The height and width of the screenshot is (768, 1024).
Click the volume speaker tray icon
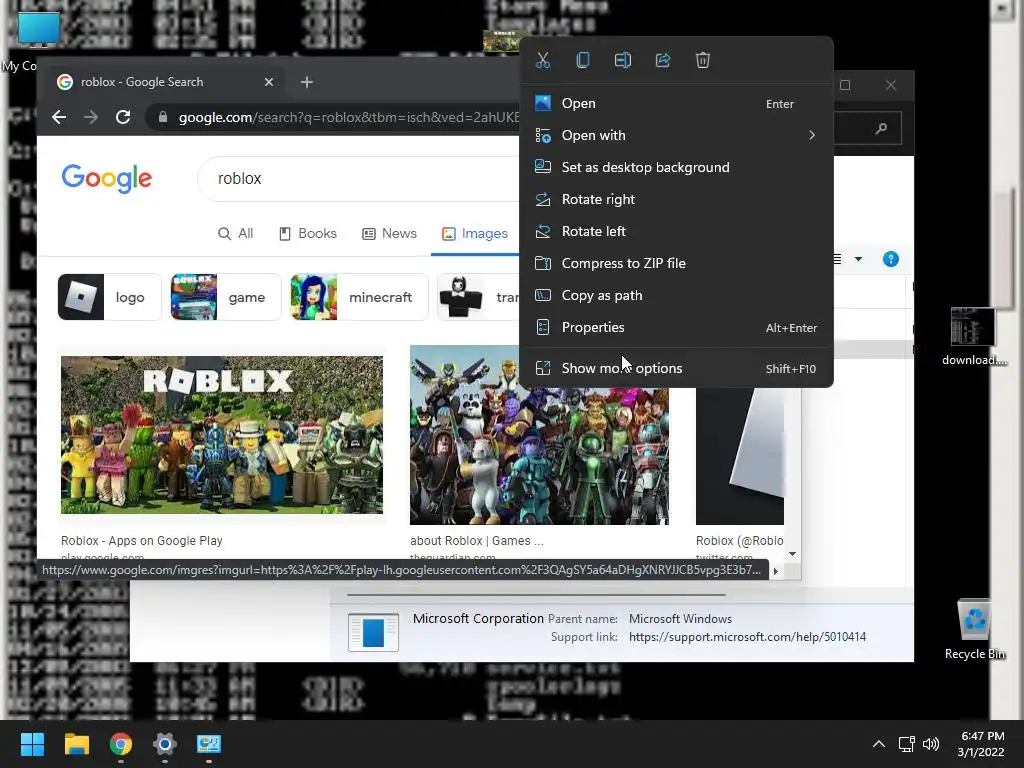931,744
